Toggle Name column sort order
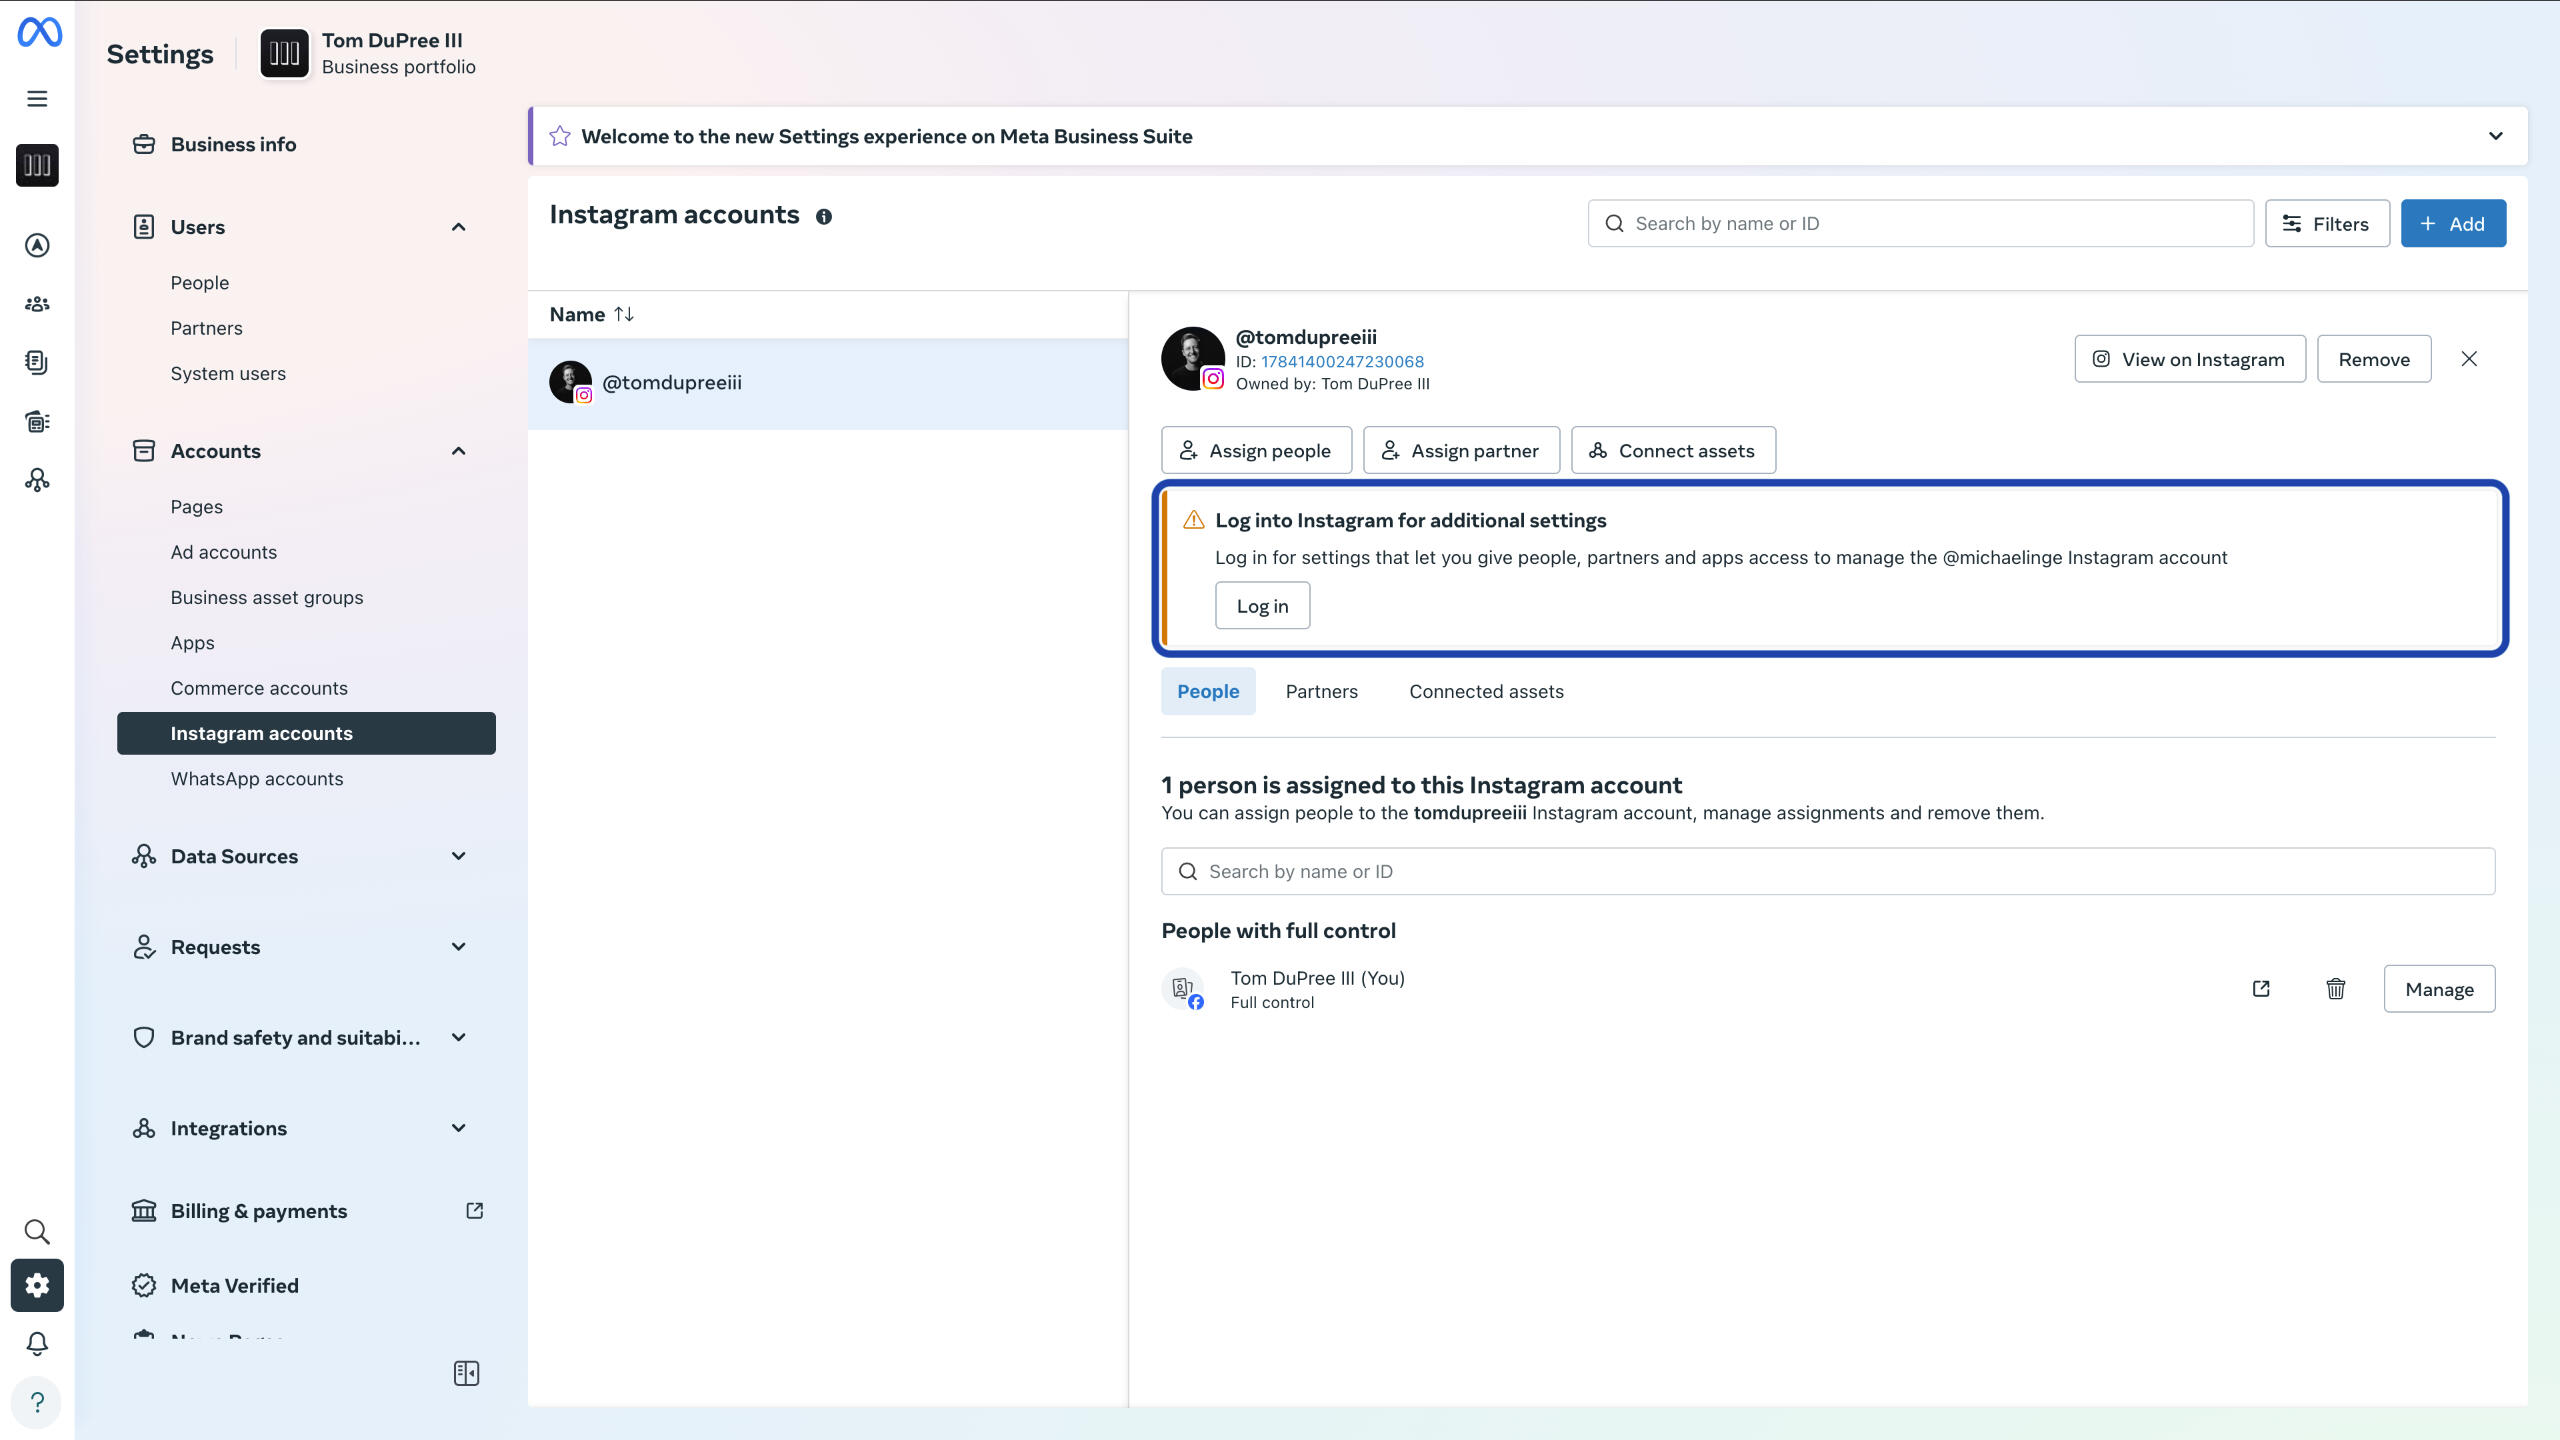This screenshot has height=1440, width=2560. coord(624,314)
